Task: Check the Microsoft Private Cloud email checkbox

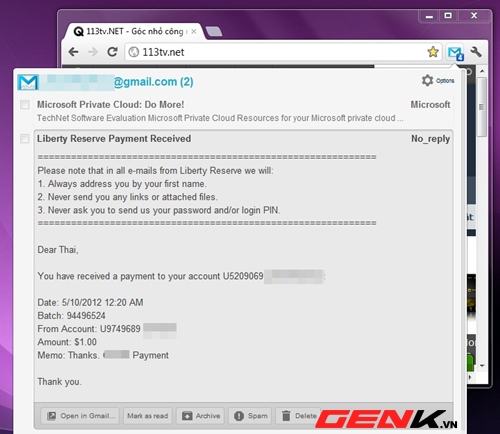Action: point(25,105)
